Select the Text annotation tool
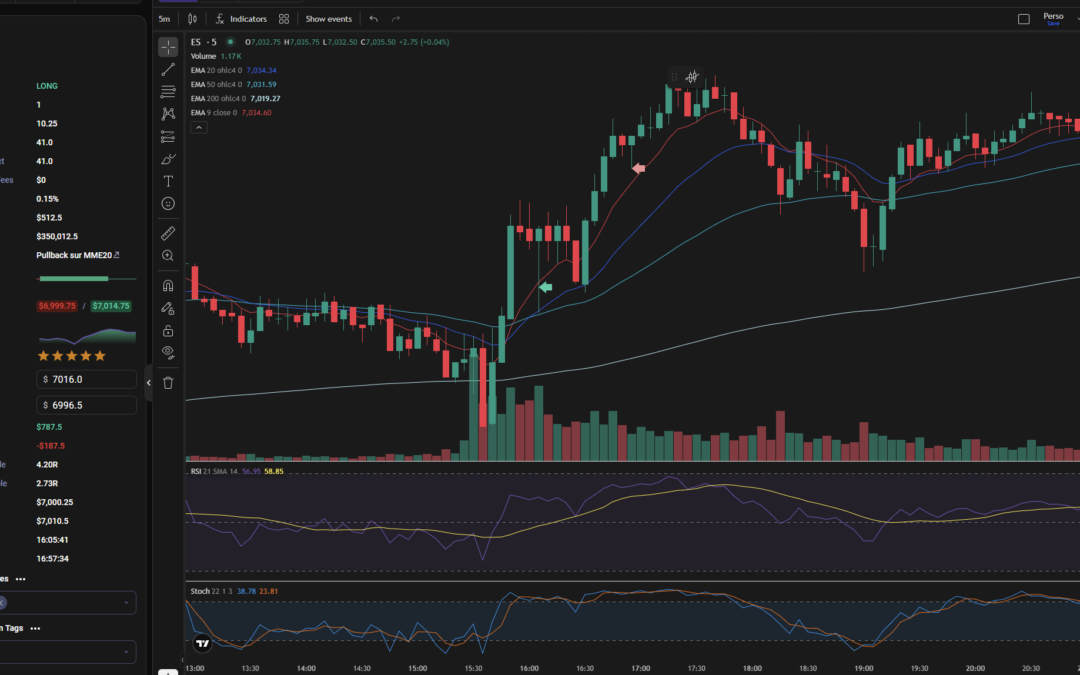 [168, 181]
